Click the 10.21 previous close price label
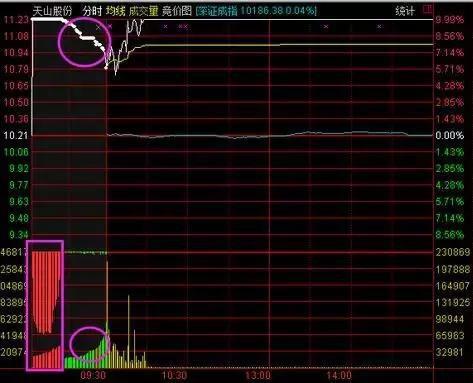The image size is (473, 383). tap(16, 135)
